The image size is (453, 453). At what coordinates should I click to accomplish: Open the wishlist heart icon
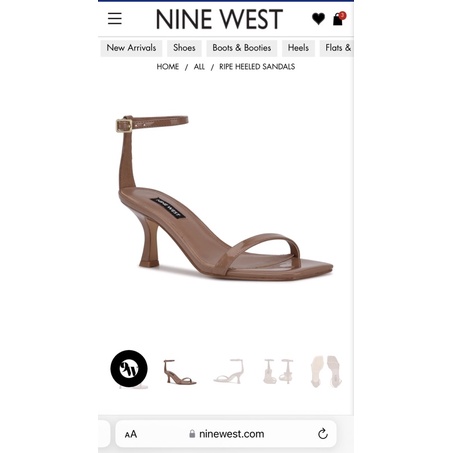click(x=318, y=19)
